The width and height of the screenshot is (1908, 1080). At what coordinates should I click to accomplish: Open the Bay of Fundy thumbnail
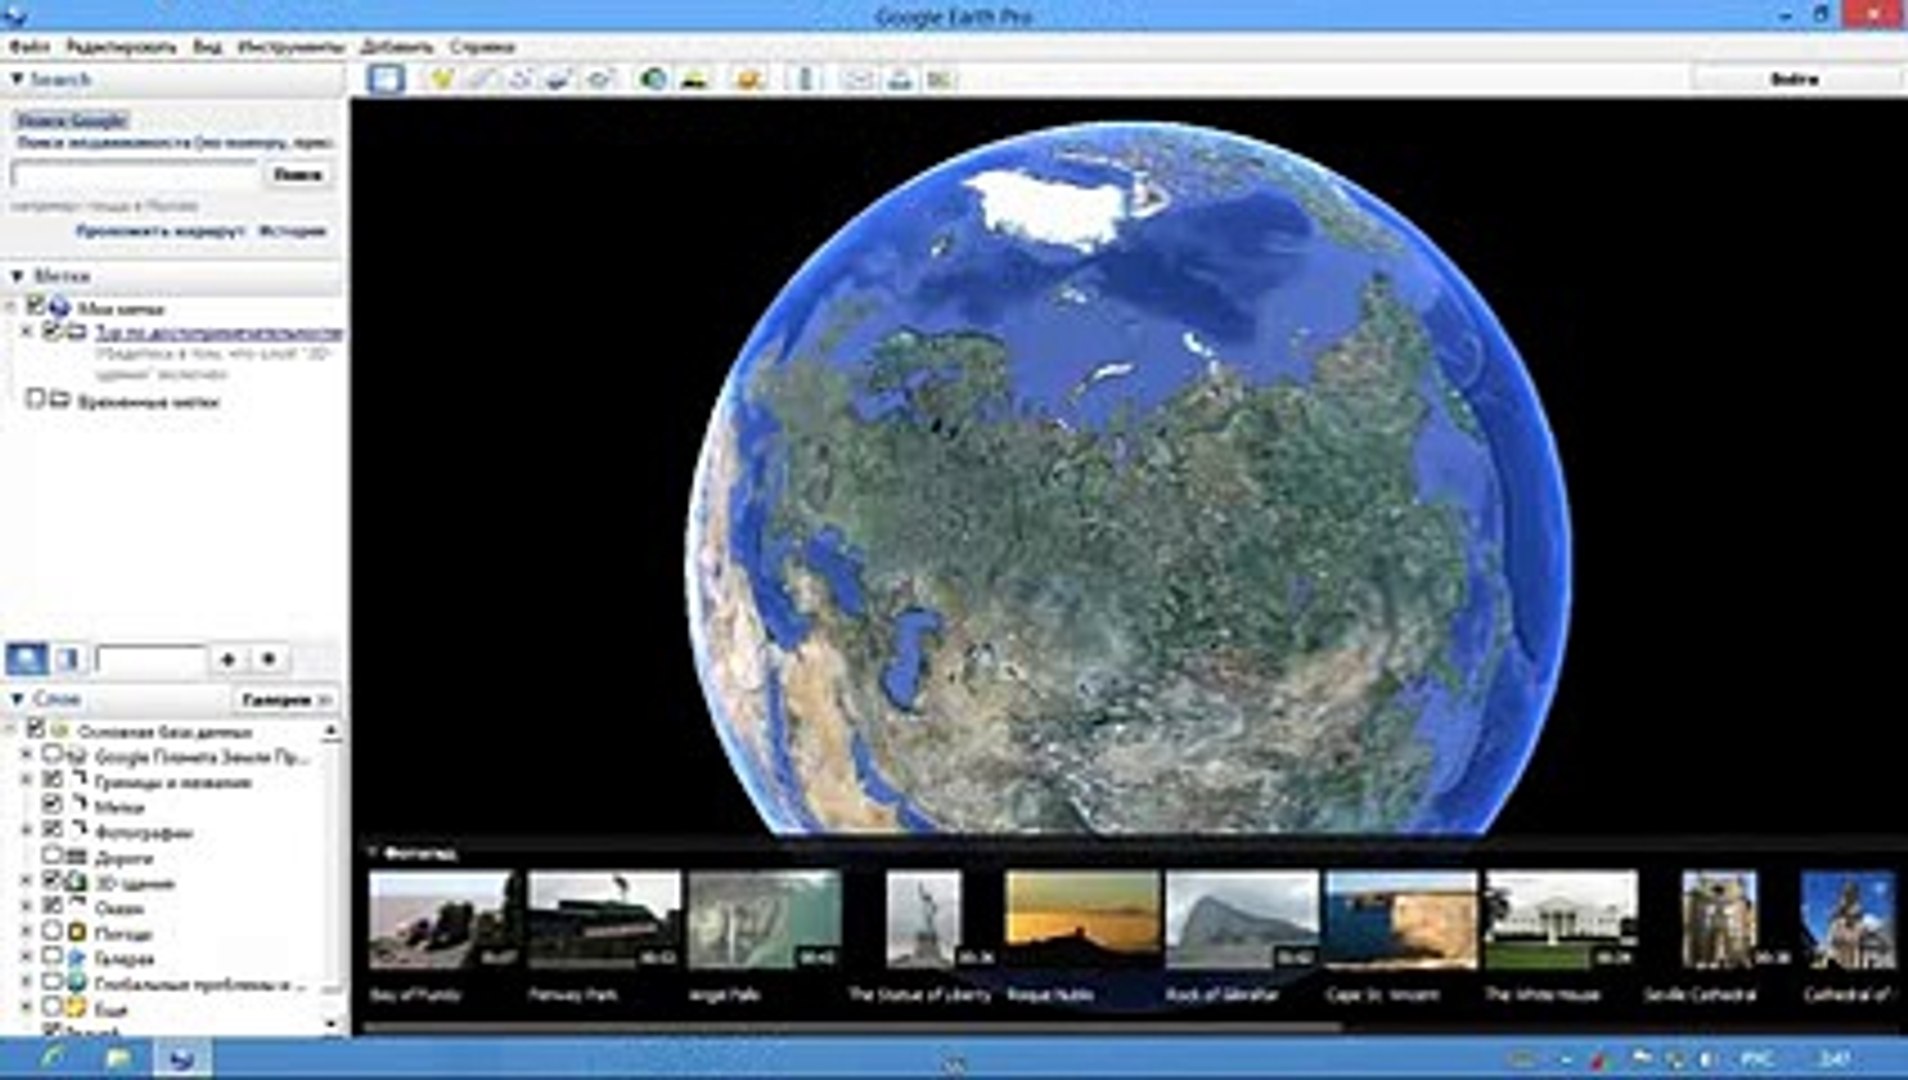click(x=444, y=920)
